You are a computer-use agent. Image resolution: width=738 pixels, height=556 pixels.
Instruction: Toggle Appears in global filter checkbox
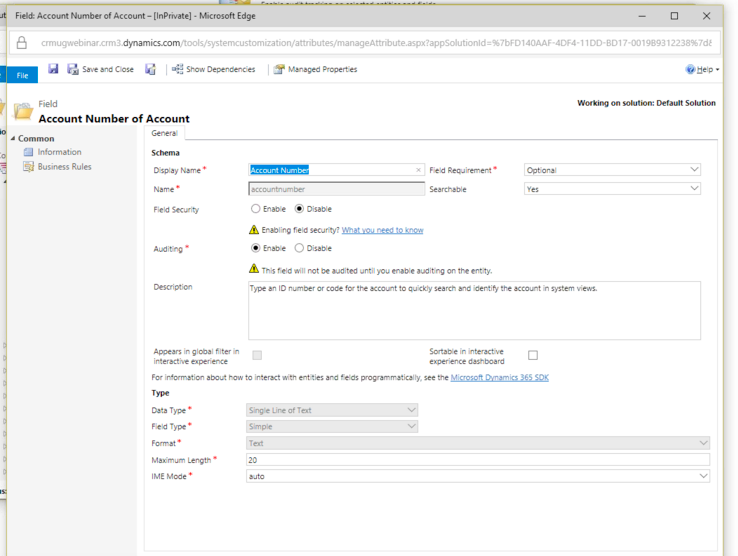(x=257, y=355)
